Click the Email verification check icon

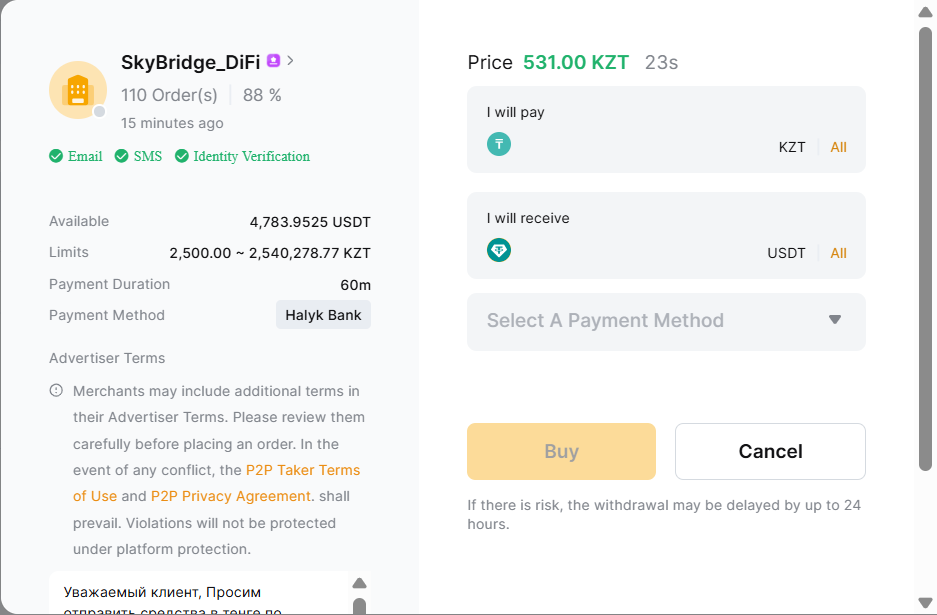click(56, 156)
